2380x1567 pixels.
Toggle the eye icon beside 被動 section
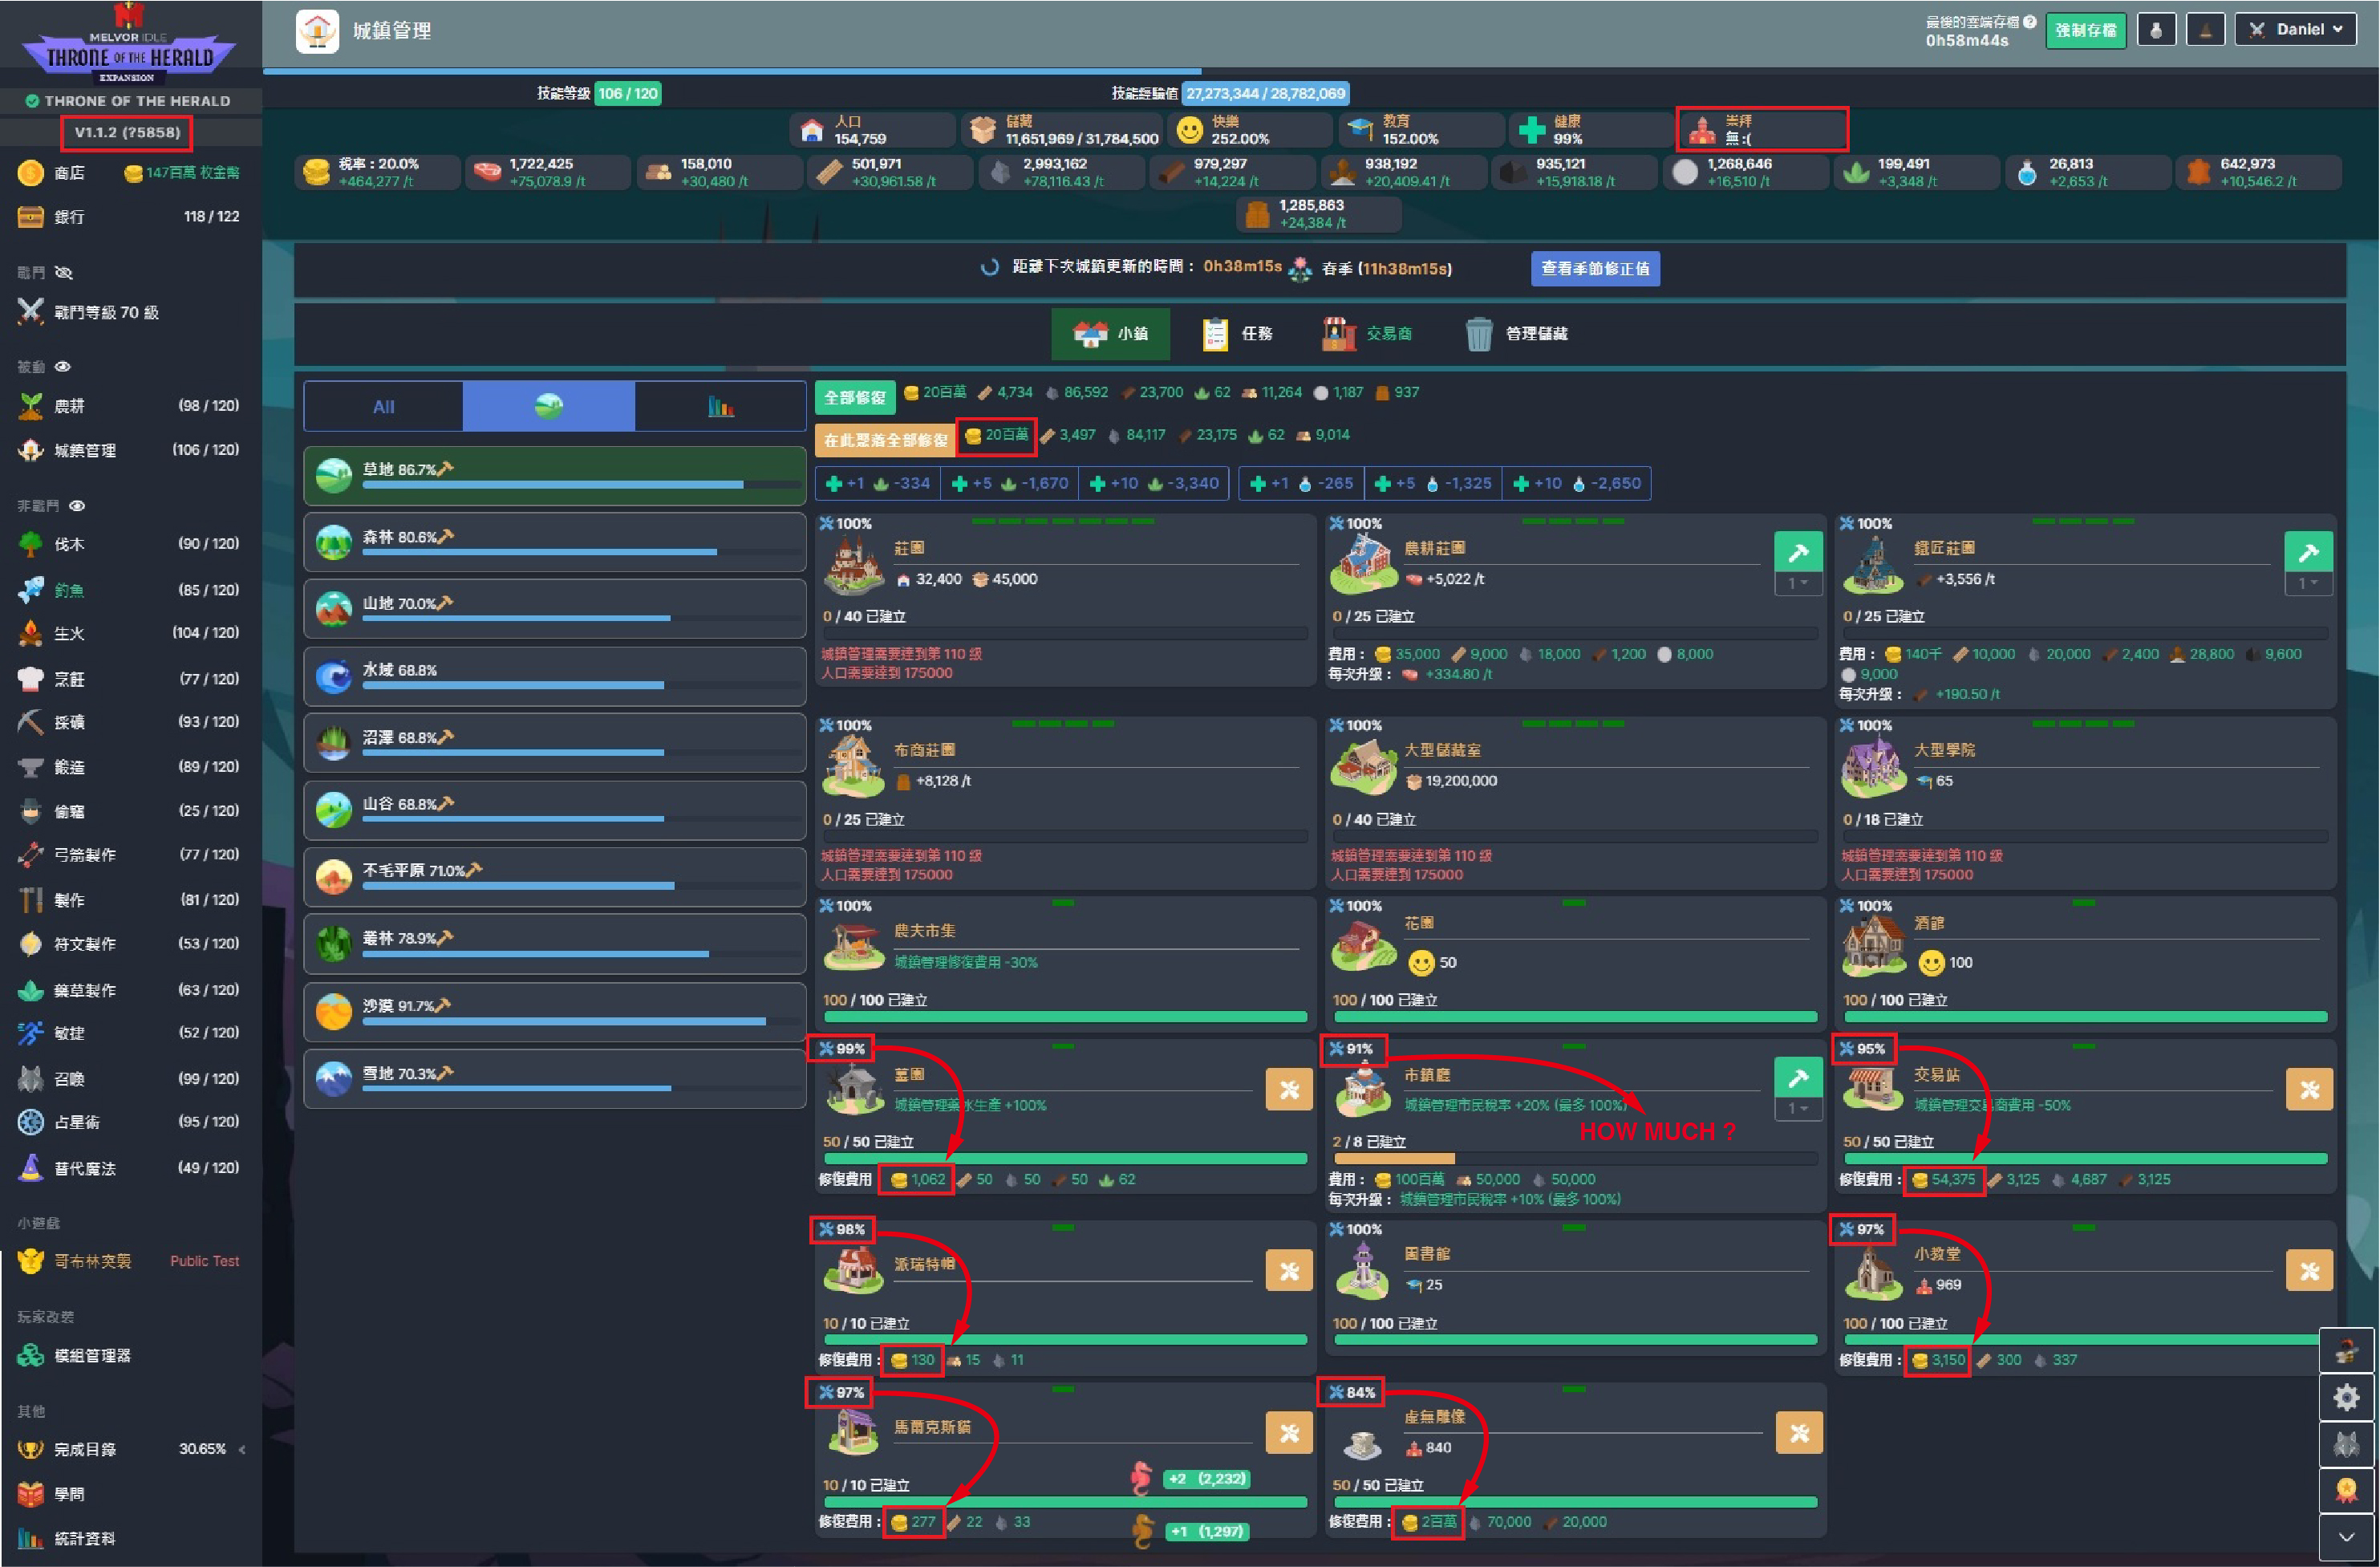[x=63, y=367]
